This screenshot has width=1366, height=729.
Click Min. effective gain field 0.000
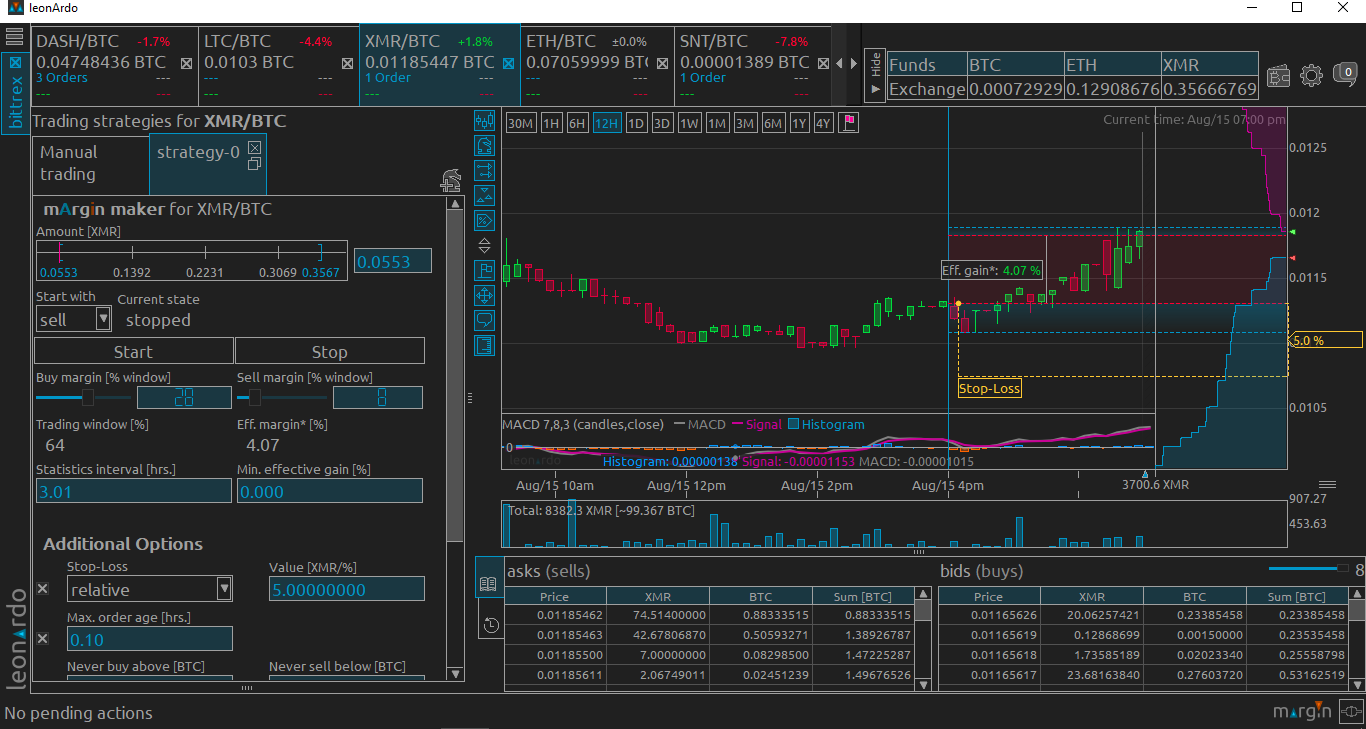pyautogui.click(x=330, y=491)
